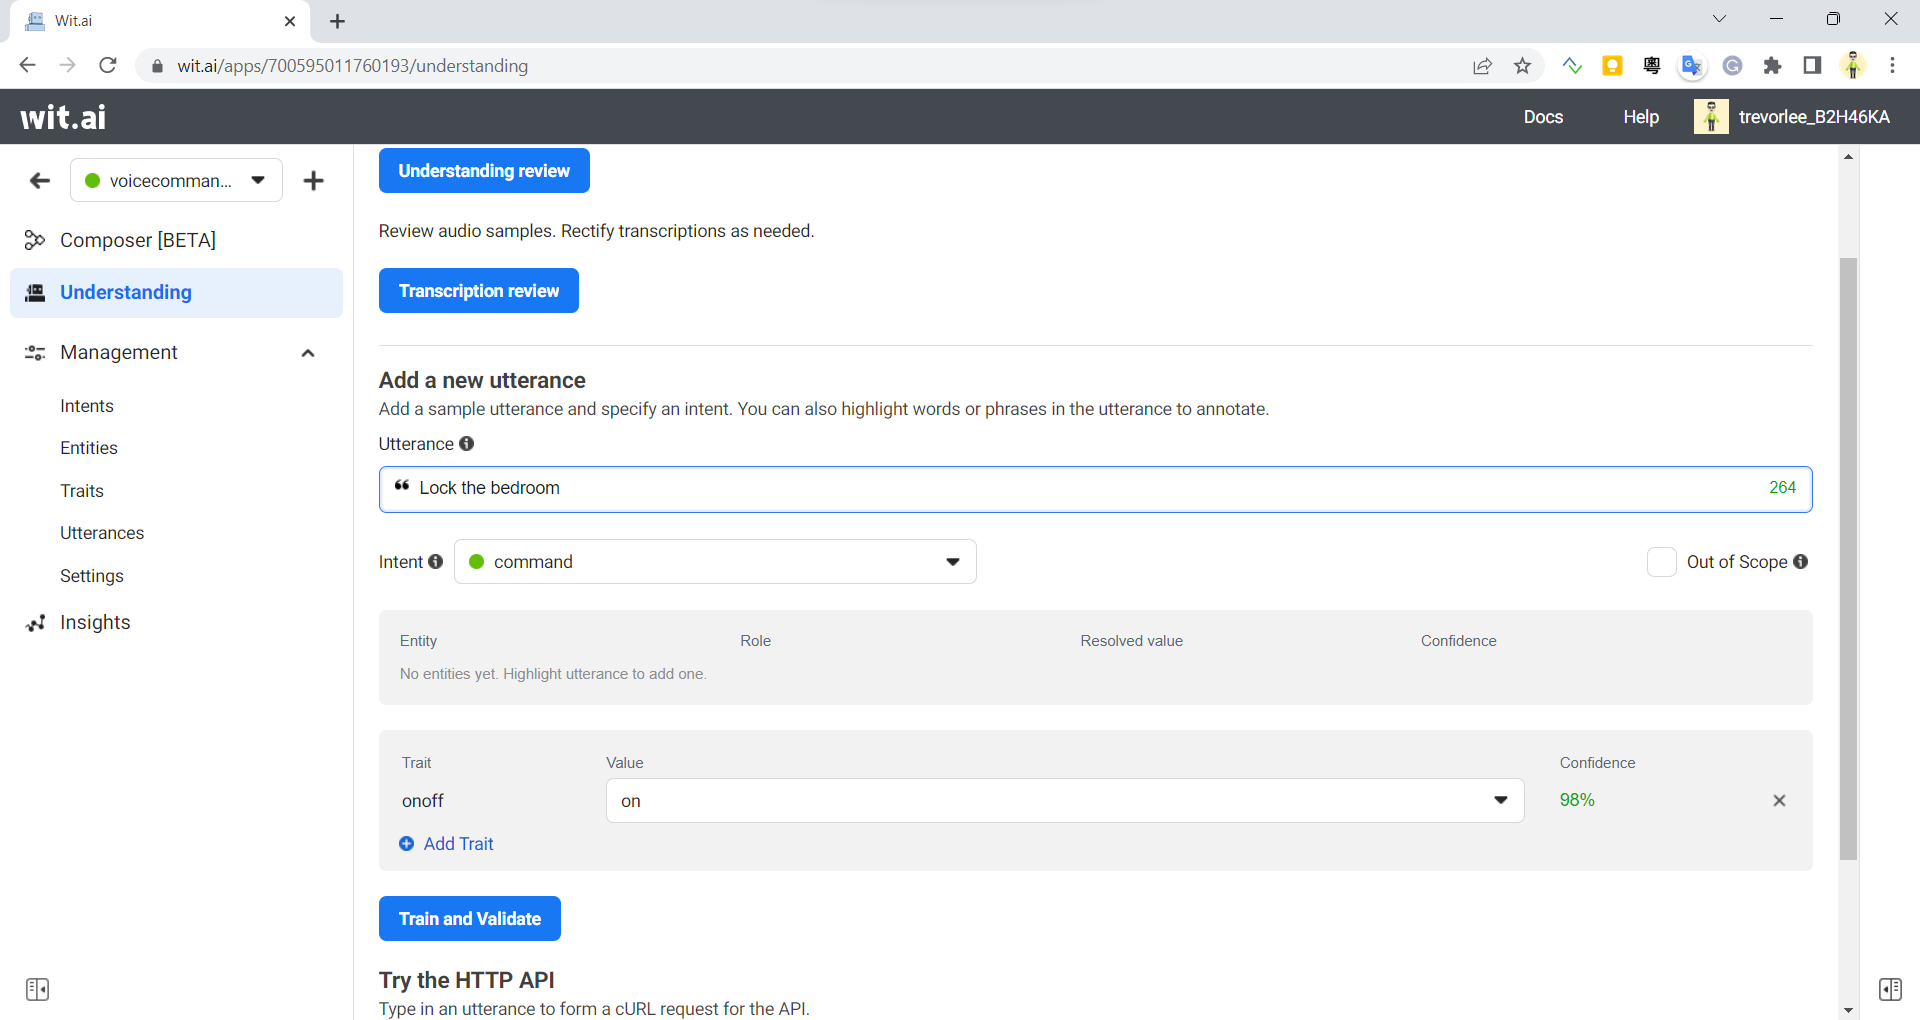This screenshot has height=1020, width=1920.
Task: Click the green checkmark extension icon
Action: point(1572,66)
